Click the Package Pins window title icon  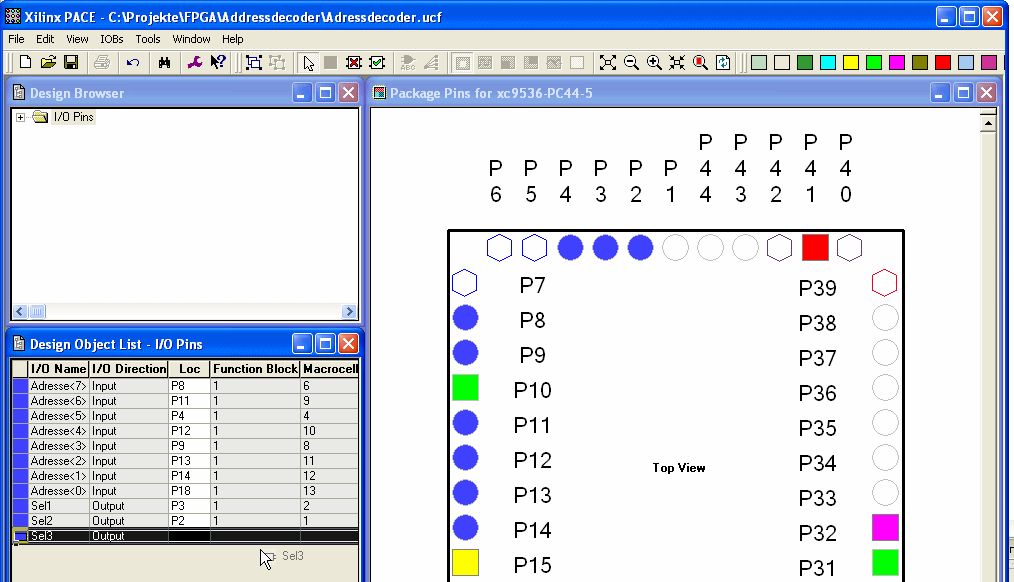(x=380, y=93)
